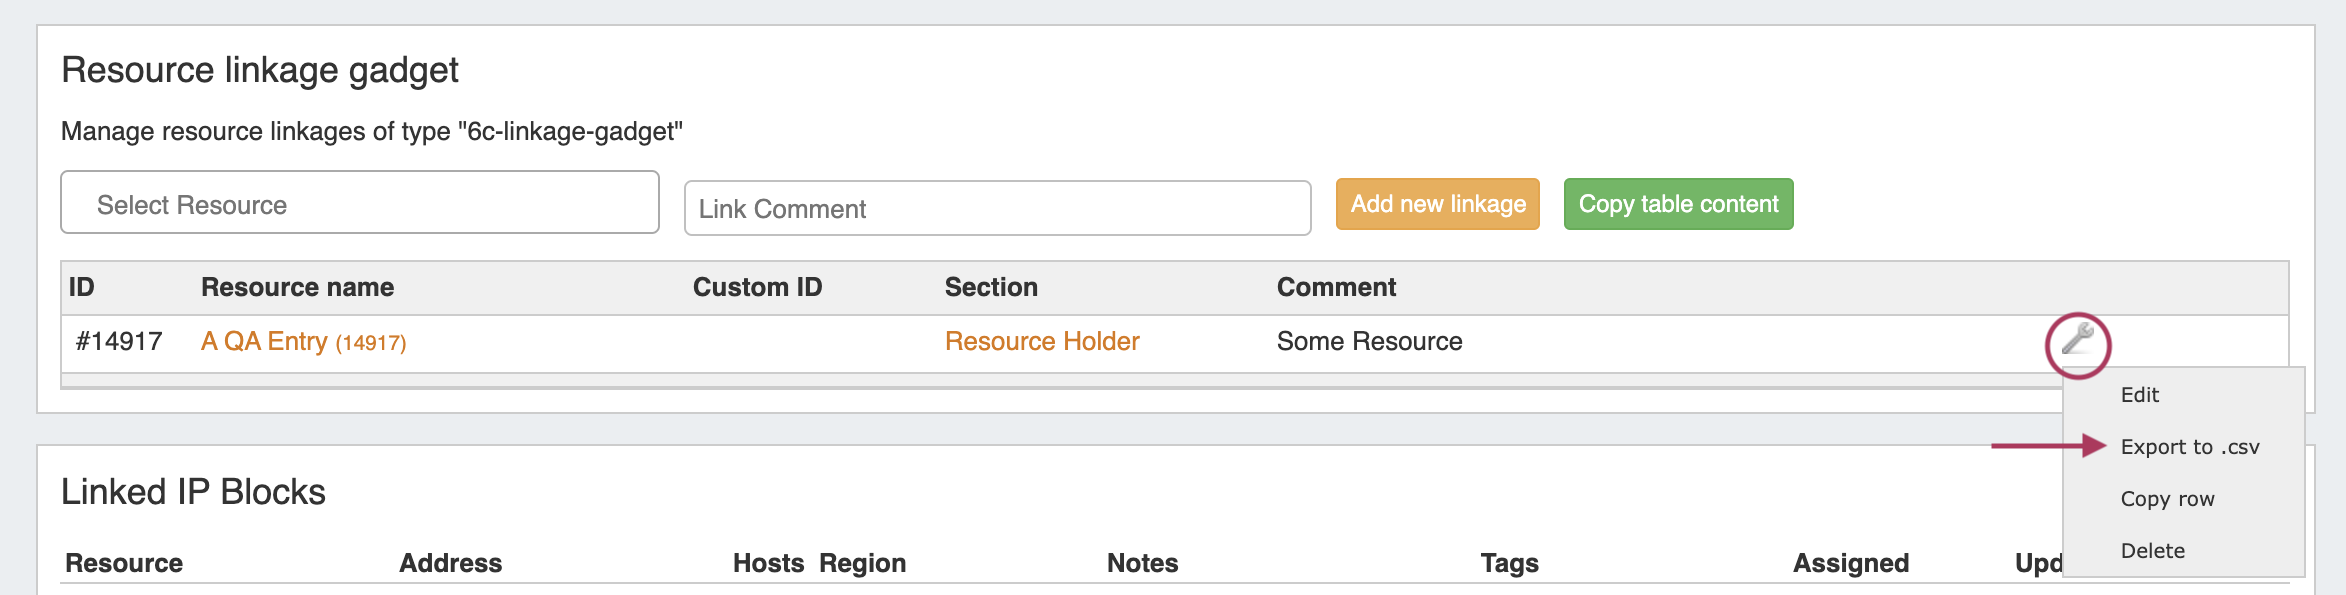Viewport: 2346px width, 595px height.
Task: Click the Section column header
Action: pos(991,288)
